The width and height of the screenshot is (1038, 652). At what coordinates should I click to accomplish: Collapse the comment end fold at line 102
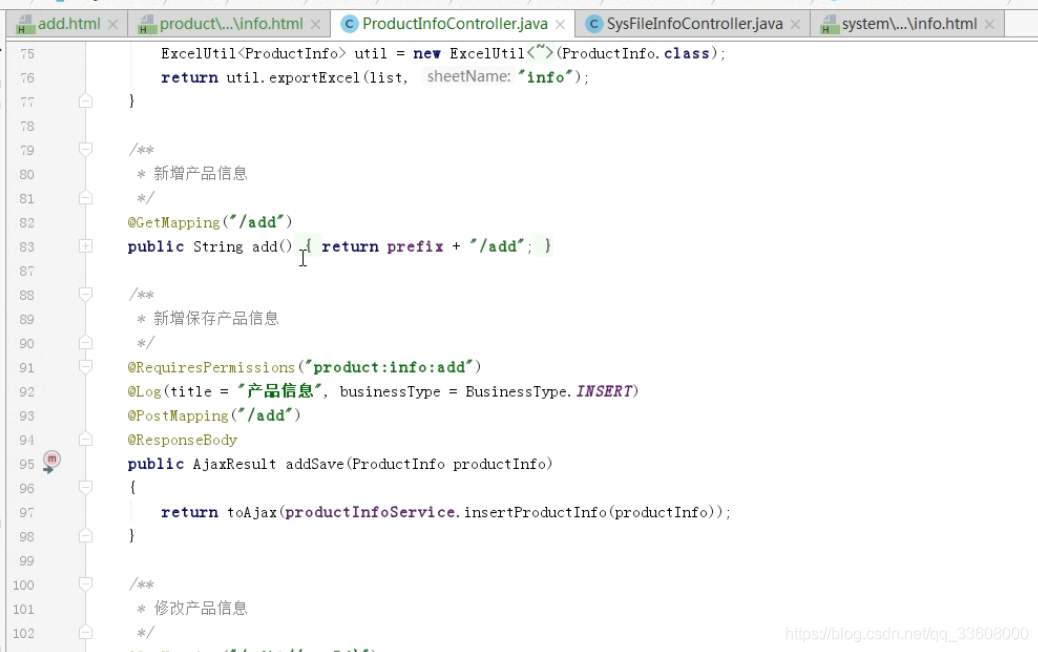pos(85,633)
